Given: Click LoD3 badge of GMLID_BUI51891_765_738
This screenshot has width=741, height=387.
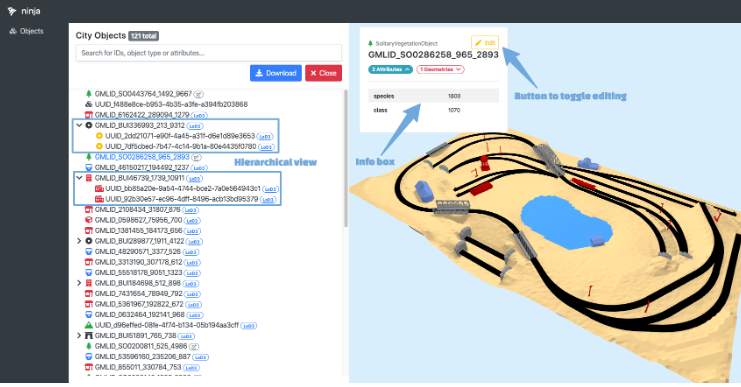Looking at the screenshot, I should coord(186,336).
